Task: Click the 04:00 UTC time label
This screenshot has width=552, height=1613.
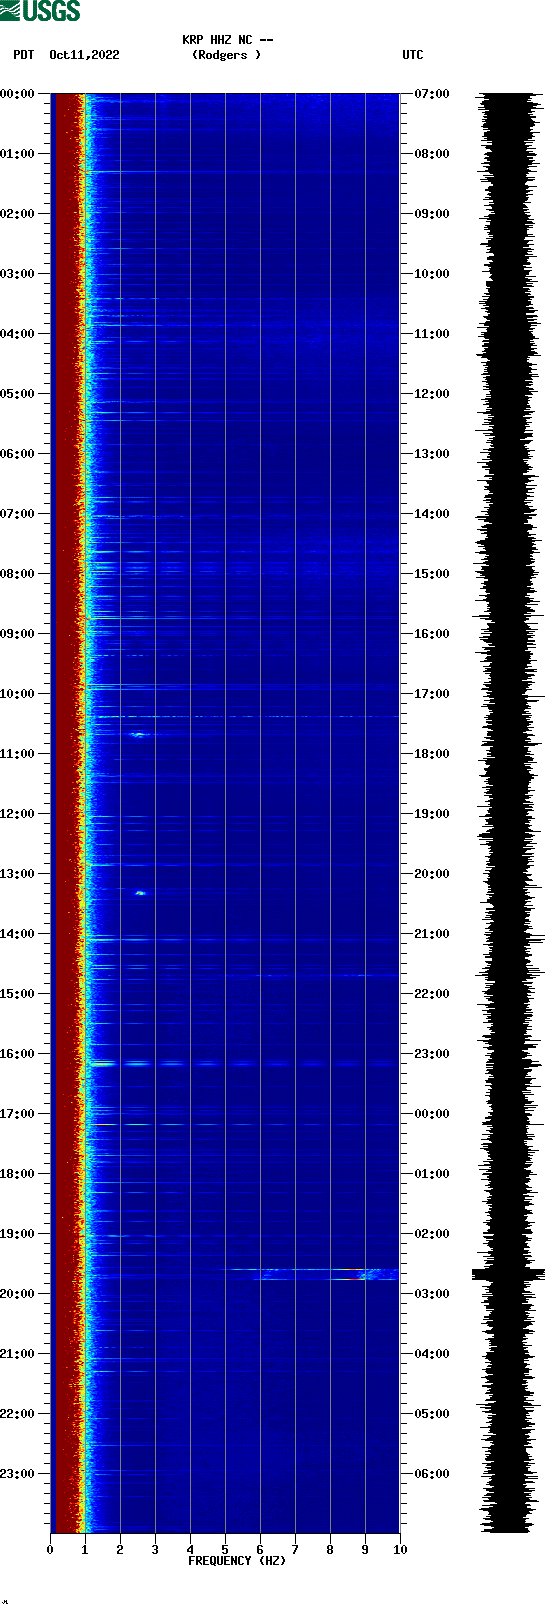Action: click(x=432, y=1354)
